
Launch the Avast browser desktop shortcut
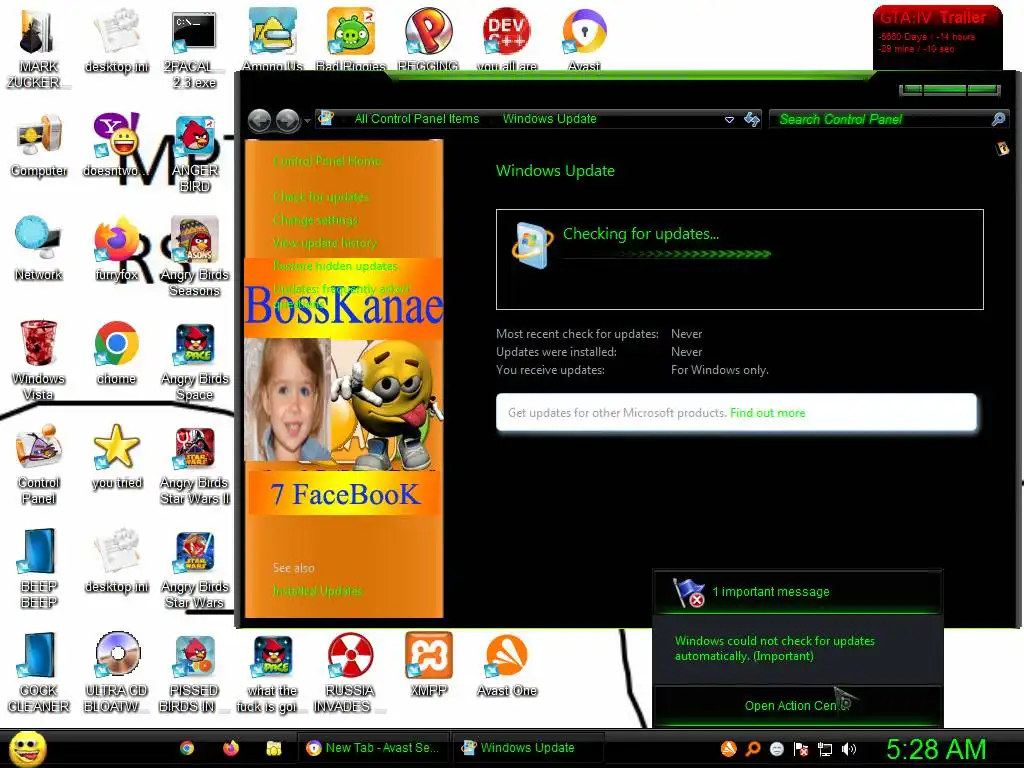584,39
